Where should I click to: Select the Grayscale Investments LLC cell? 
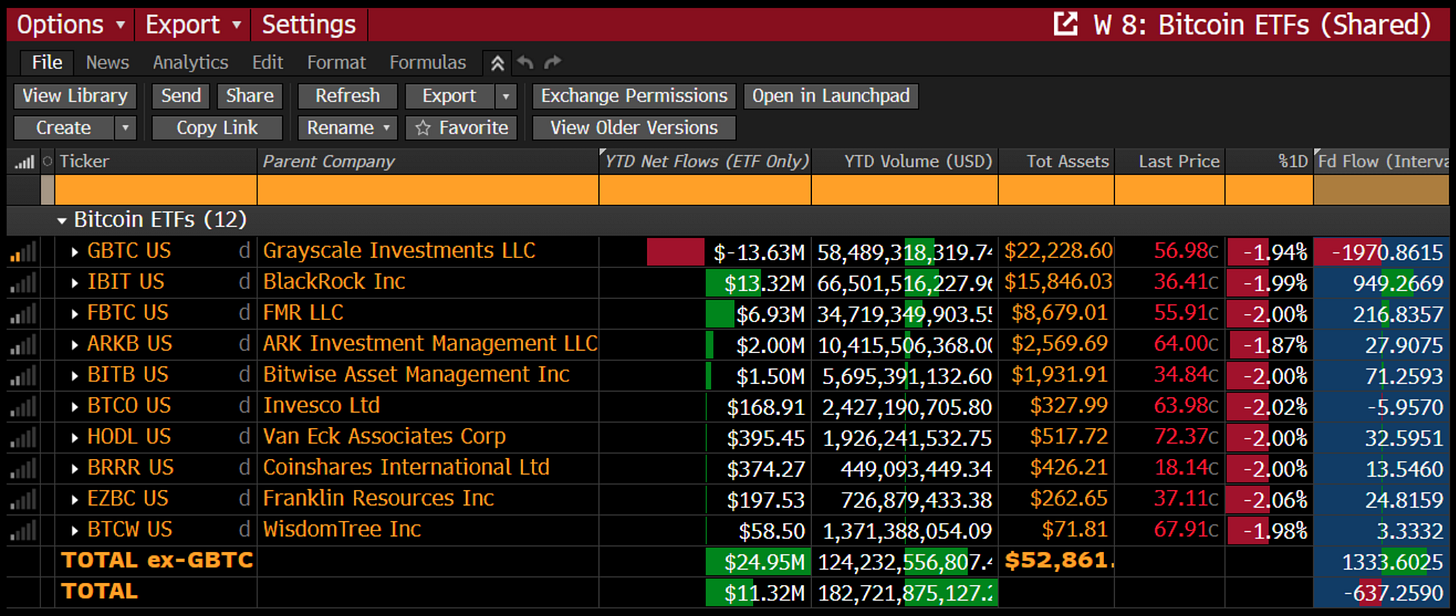click(x=428, y=251)
